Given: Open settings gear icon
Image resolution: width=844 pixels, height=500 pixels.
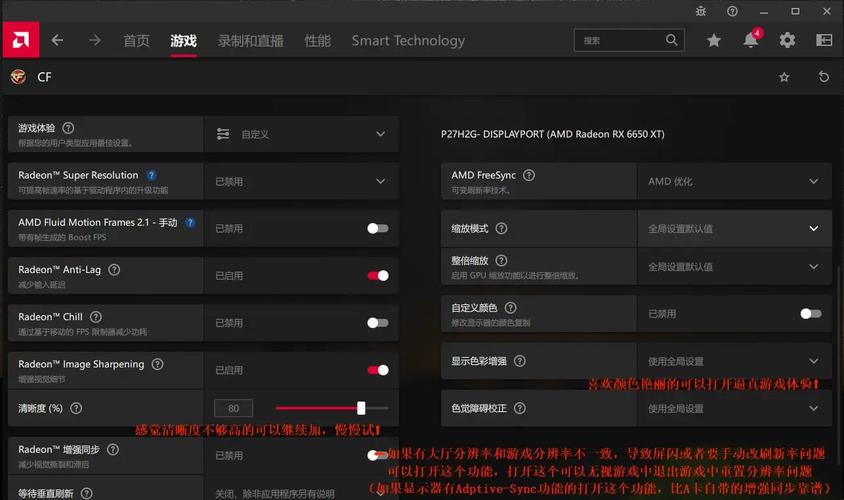Looking at the screenshot, I should 787,40.
